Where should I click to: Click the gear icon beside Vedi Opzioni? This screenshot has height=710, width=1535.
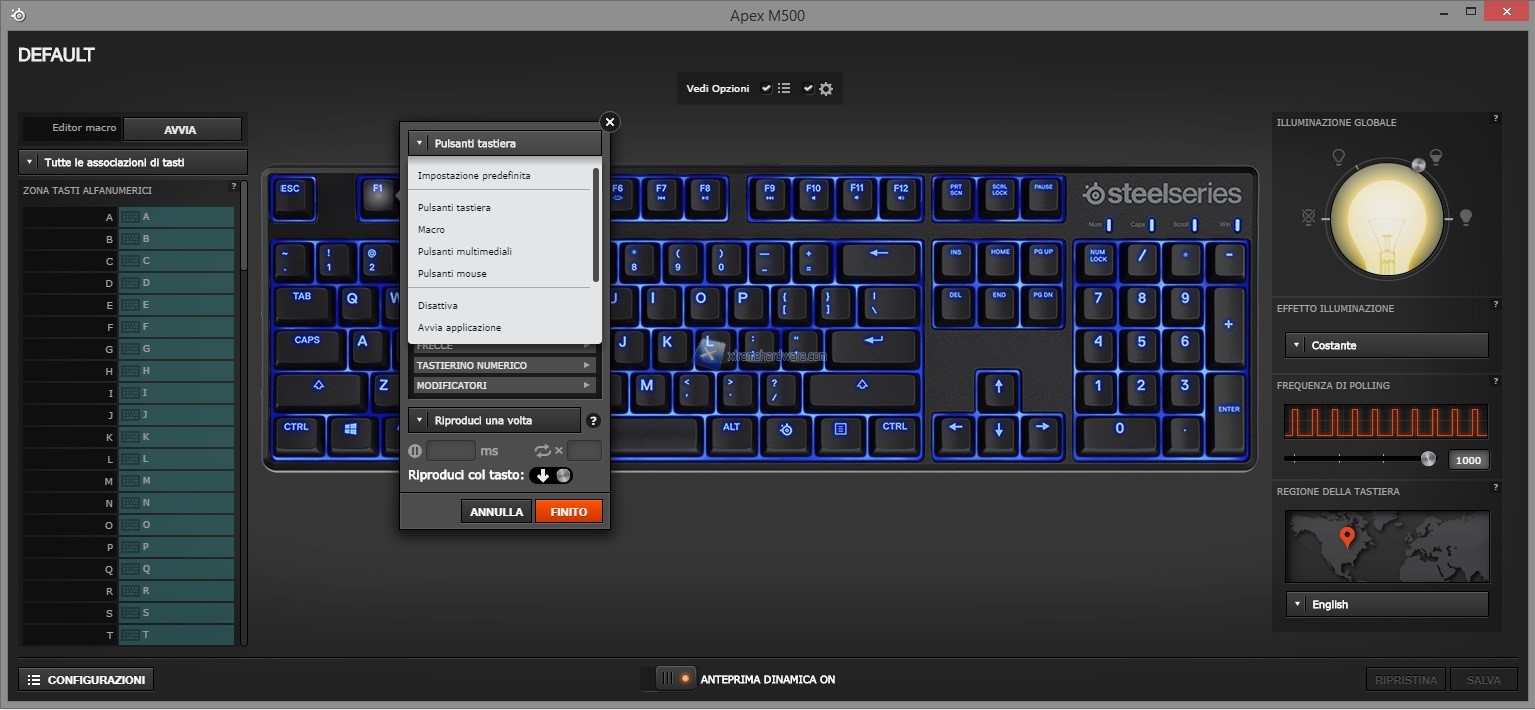click(826, 89)
